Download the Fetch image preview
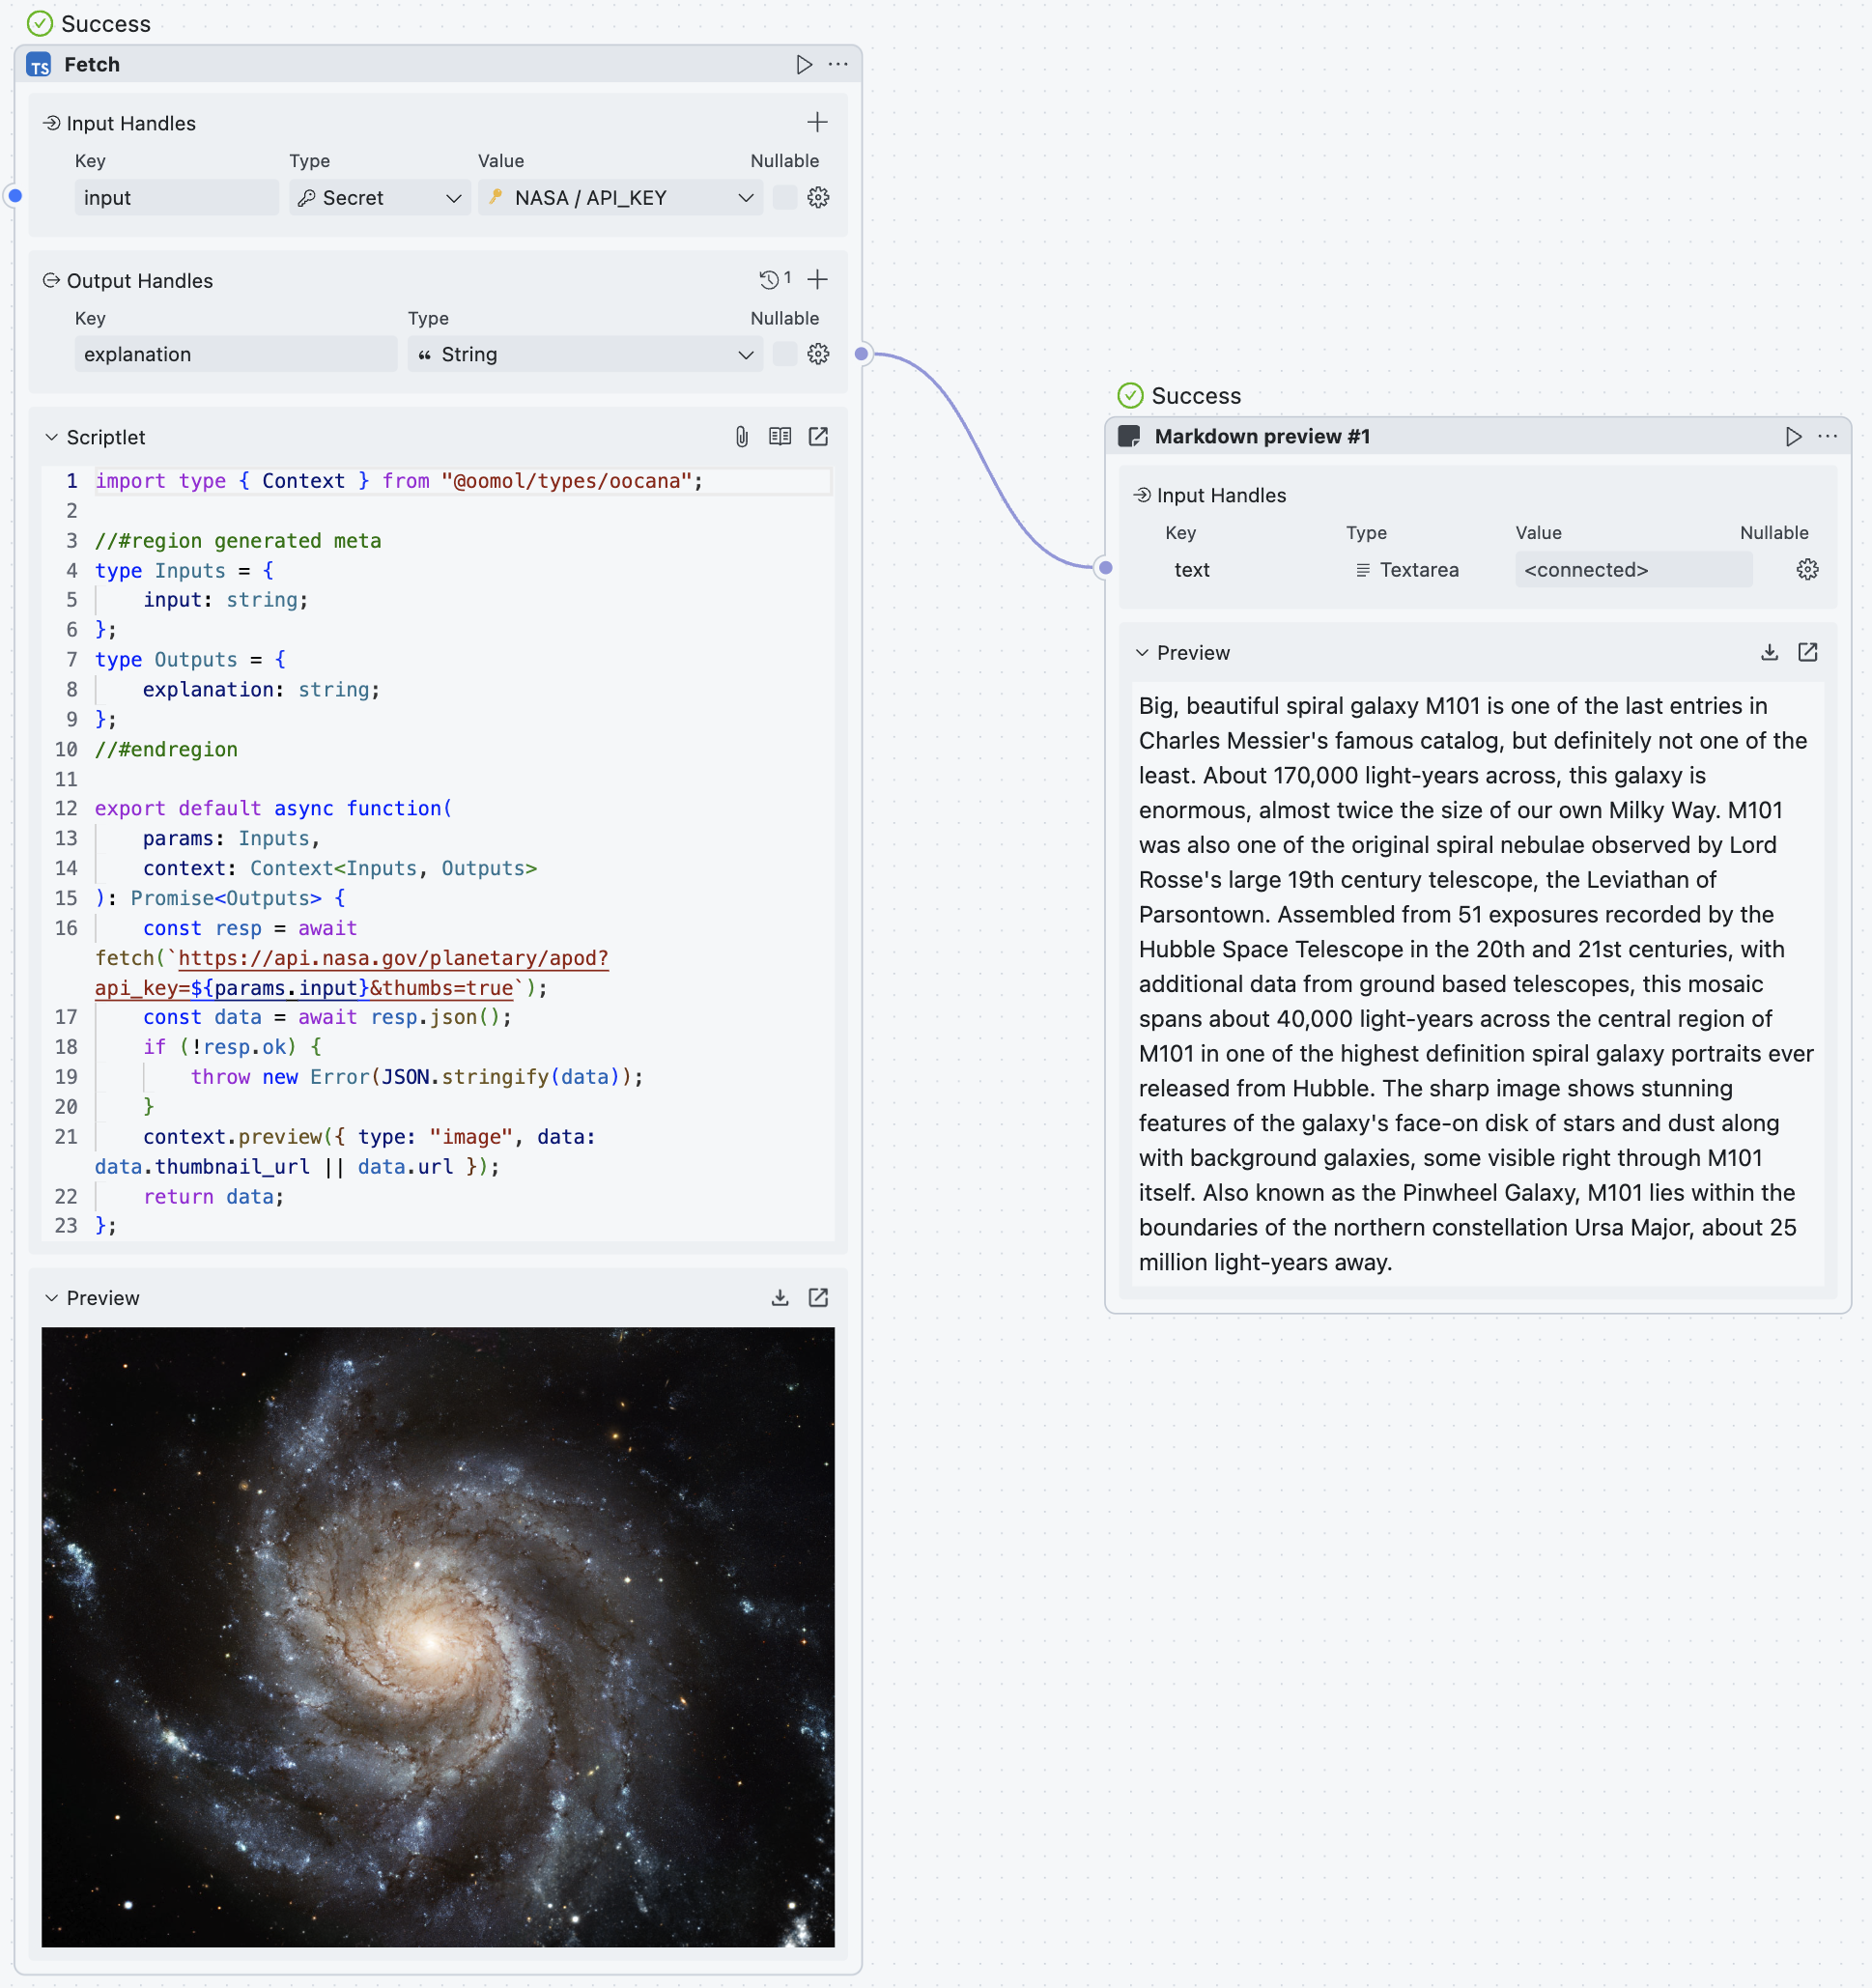Image resolution: width=1872 pixels, height=1988 pixels. pos(780,1297)
